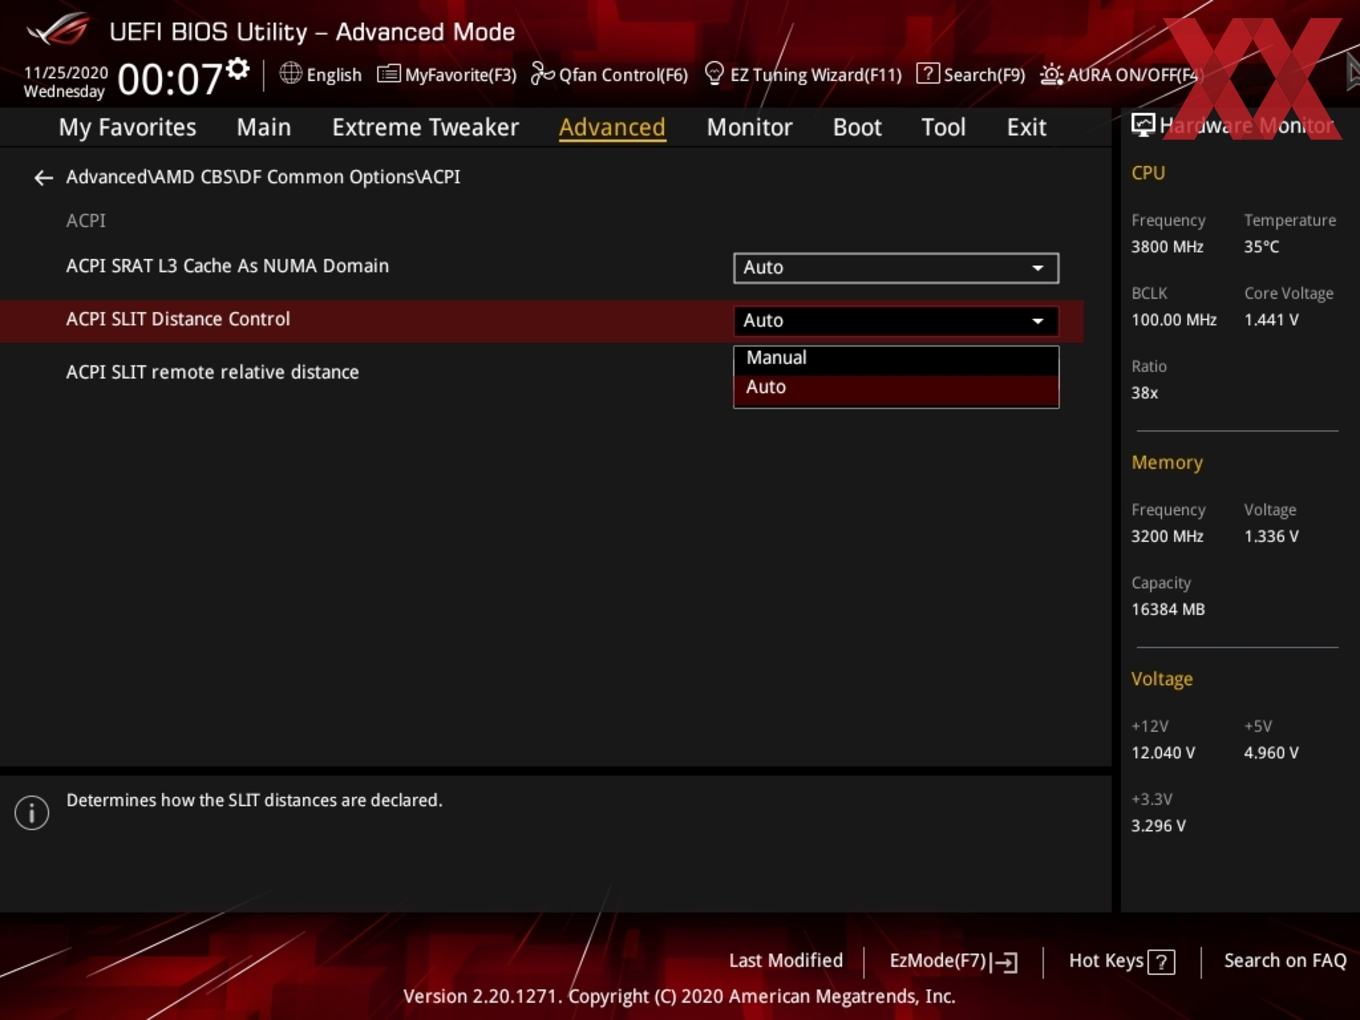Click the breadcrumb path Advanced\AMD CBS
Screen dimensions: 1360x1020
[263, 177]
